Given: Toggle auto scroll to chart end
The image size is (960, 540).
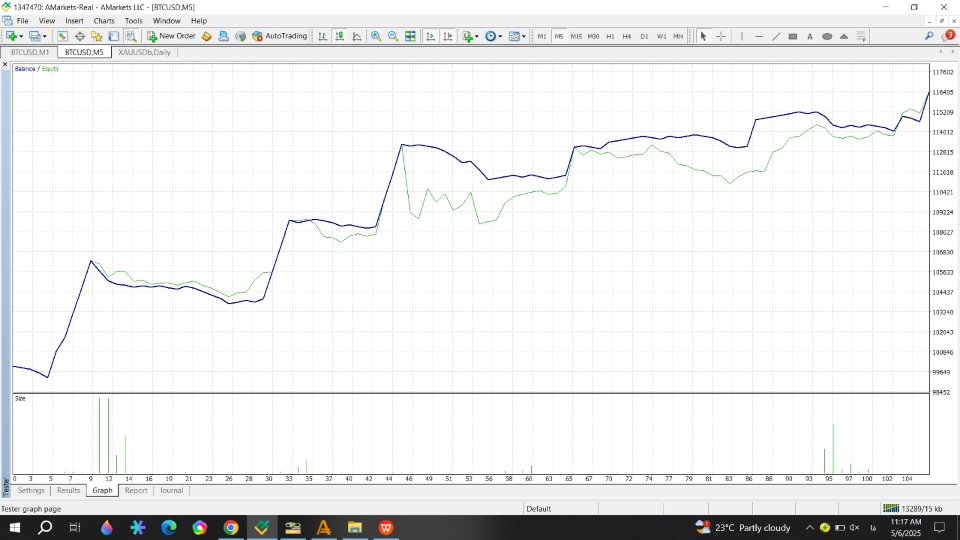Looking at the screenshot, I should (431, 37).
